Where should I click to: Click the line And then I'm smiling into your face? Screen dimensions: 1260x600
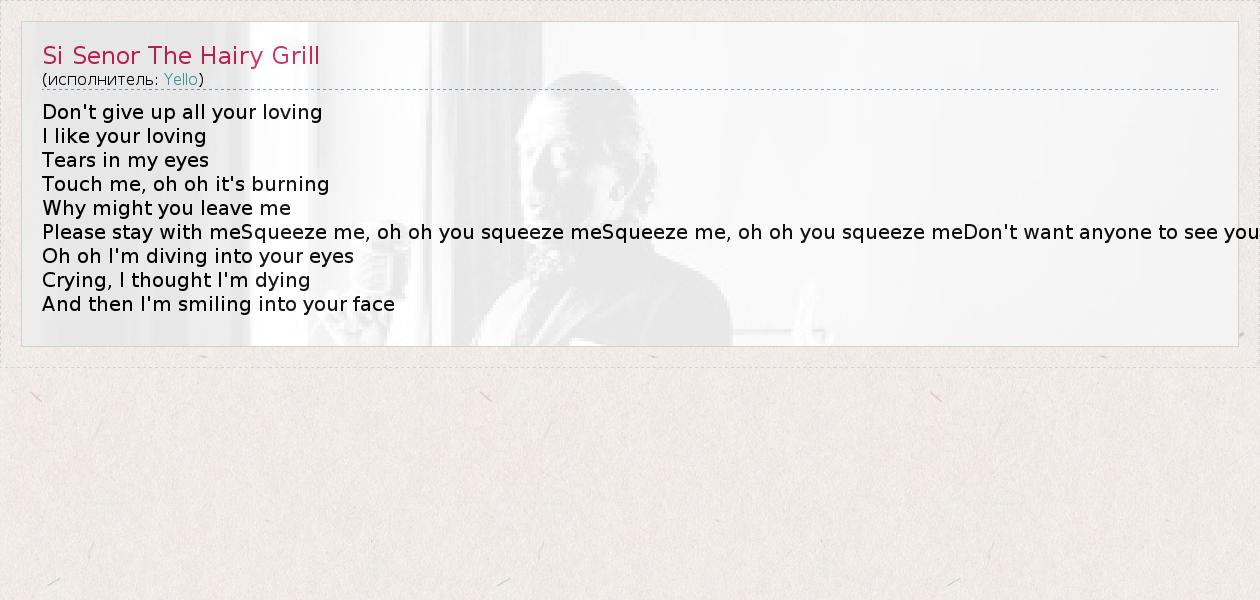point(218,304)
